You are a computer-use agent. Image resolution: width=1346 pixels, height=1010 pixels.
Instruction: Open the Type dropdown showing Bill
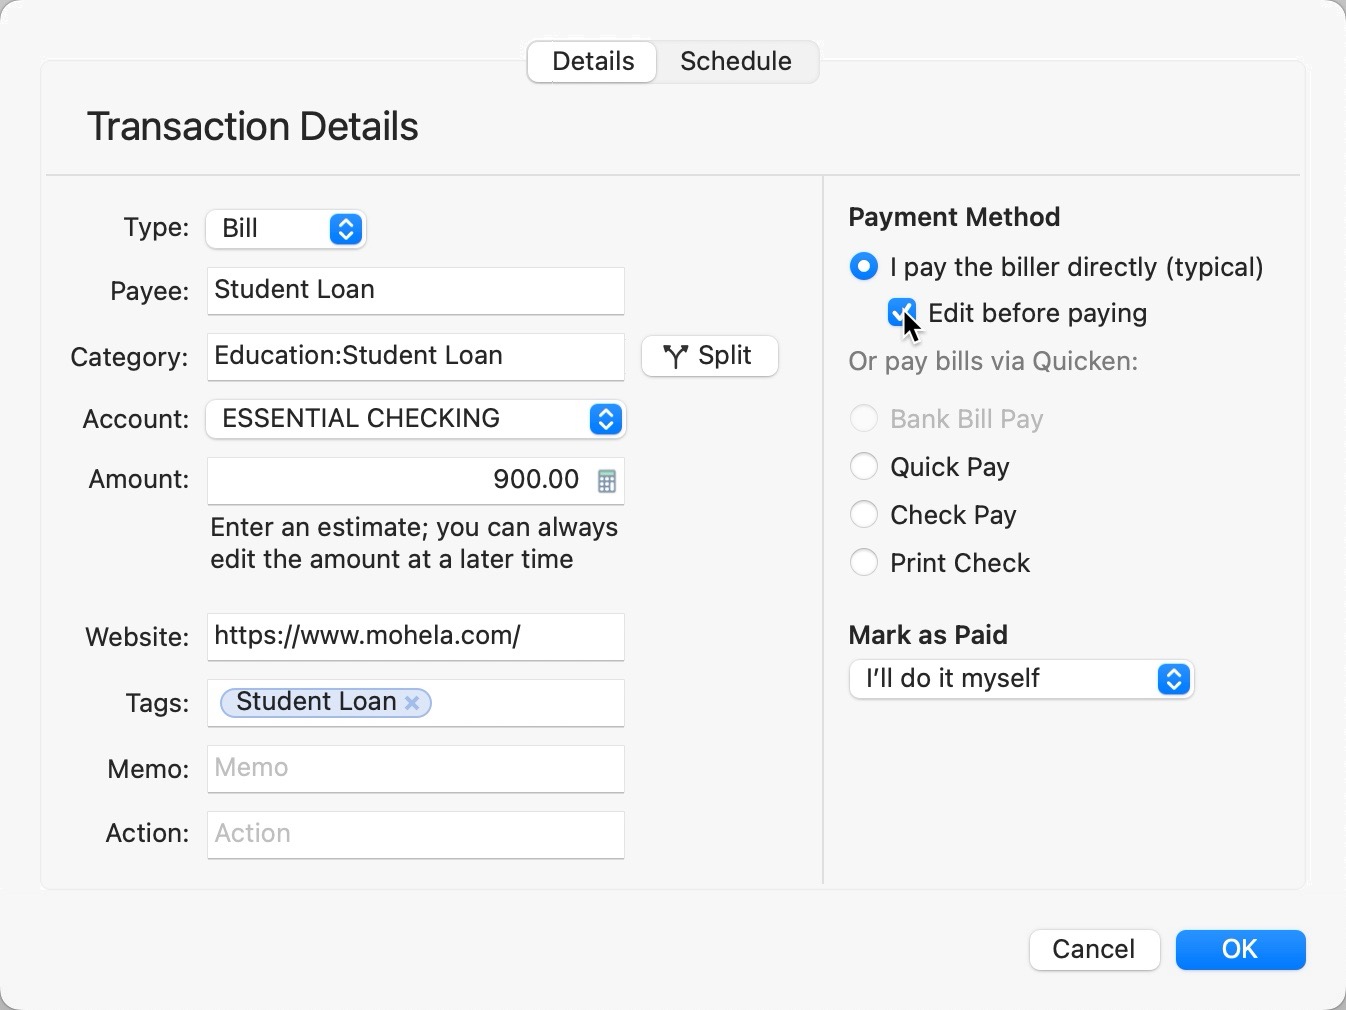coord(286,229)
